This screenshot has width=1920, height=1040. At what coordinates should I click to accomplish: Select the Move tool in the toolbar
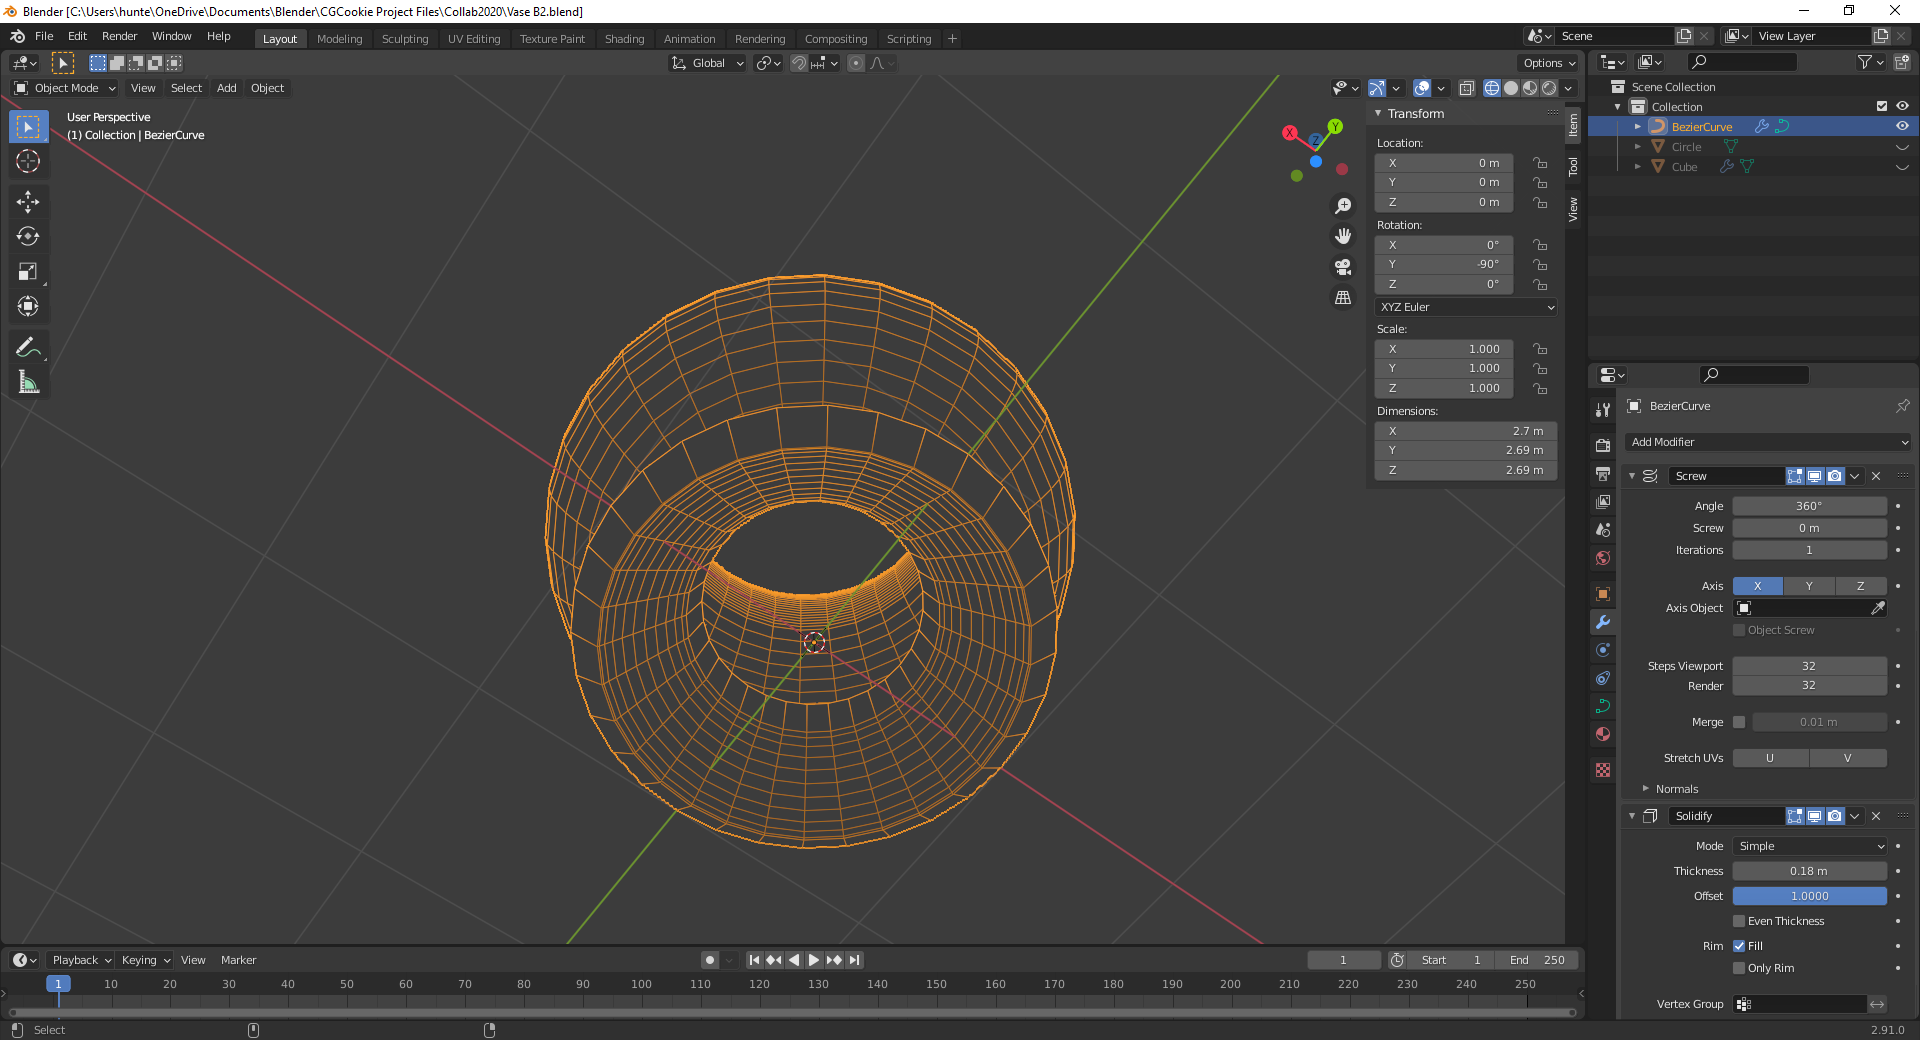28,202
